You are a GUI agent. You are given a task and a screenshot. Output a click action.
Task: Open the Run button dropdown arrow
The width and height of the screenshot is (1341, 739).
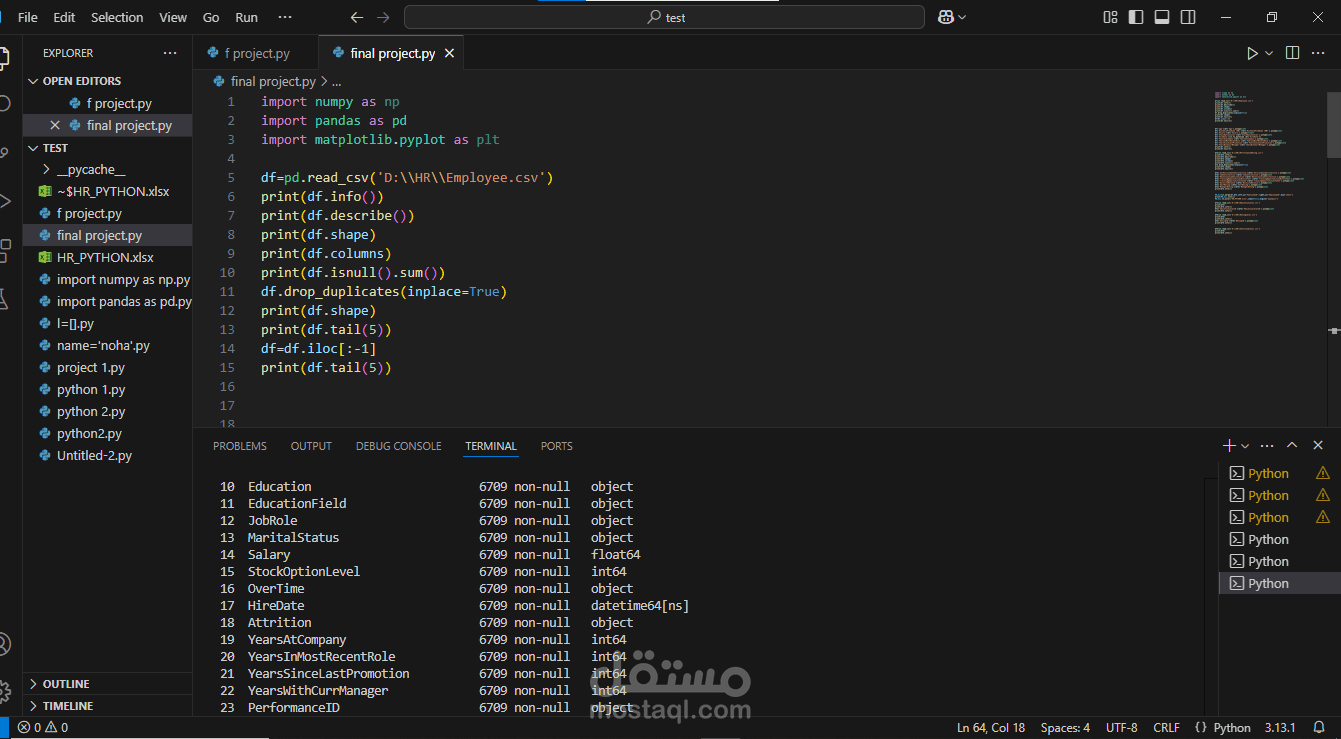pos(1269,53)
